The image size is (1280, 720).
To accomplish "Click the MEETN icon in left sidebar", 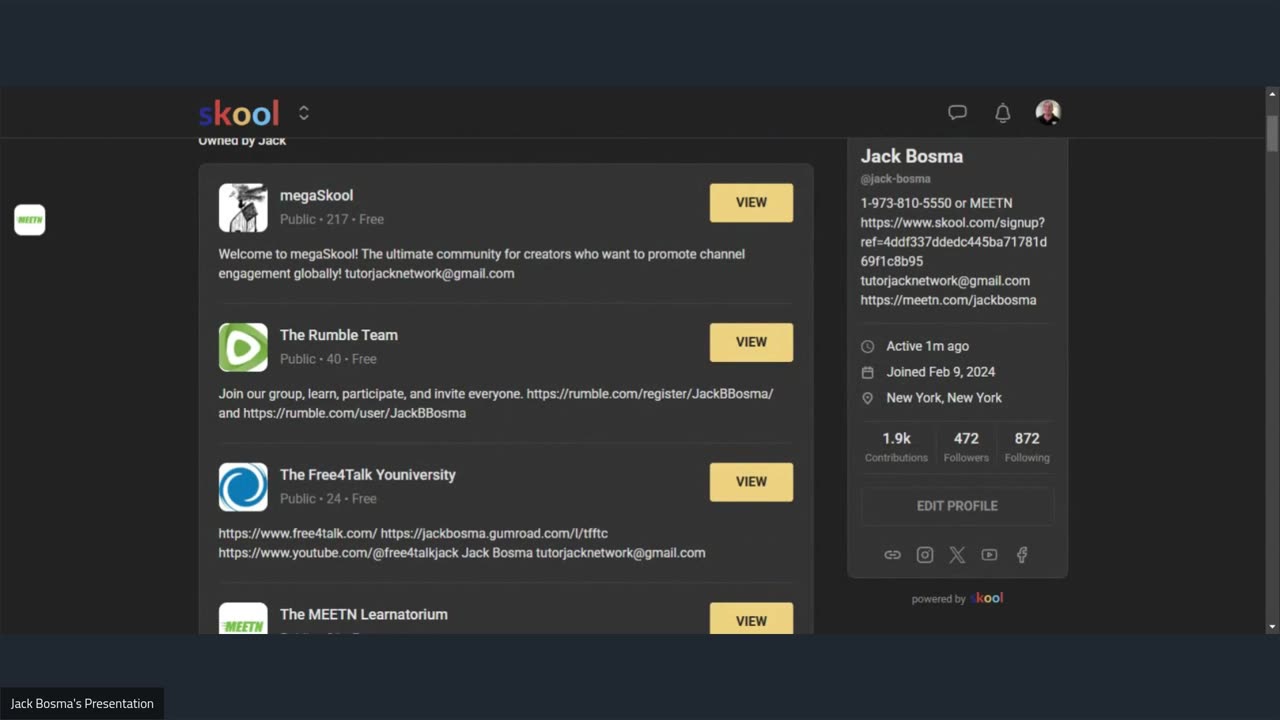I will (30, 220).
